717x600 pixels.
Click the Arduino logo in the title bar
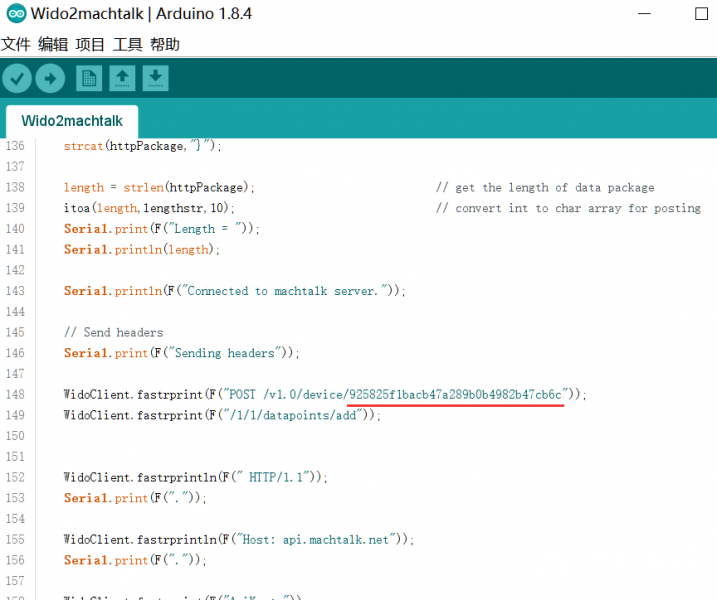16,14
